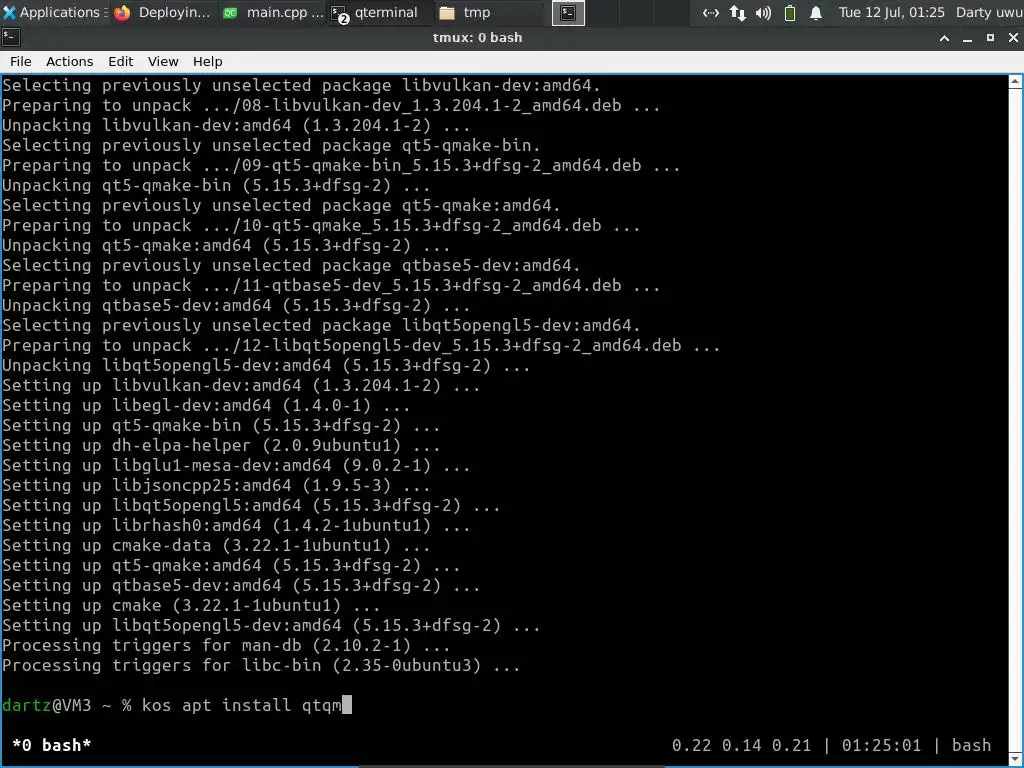Click the line 'Setting up libqt5opengl5:amd64'
1024x768 pixels.
[x=251, y=505]
